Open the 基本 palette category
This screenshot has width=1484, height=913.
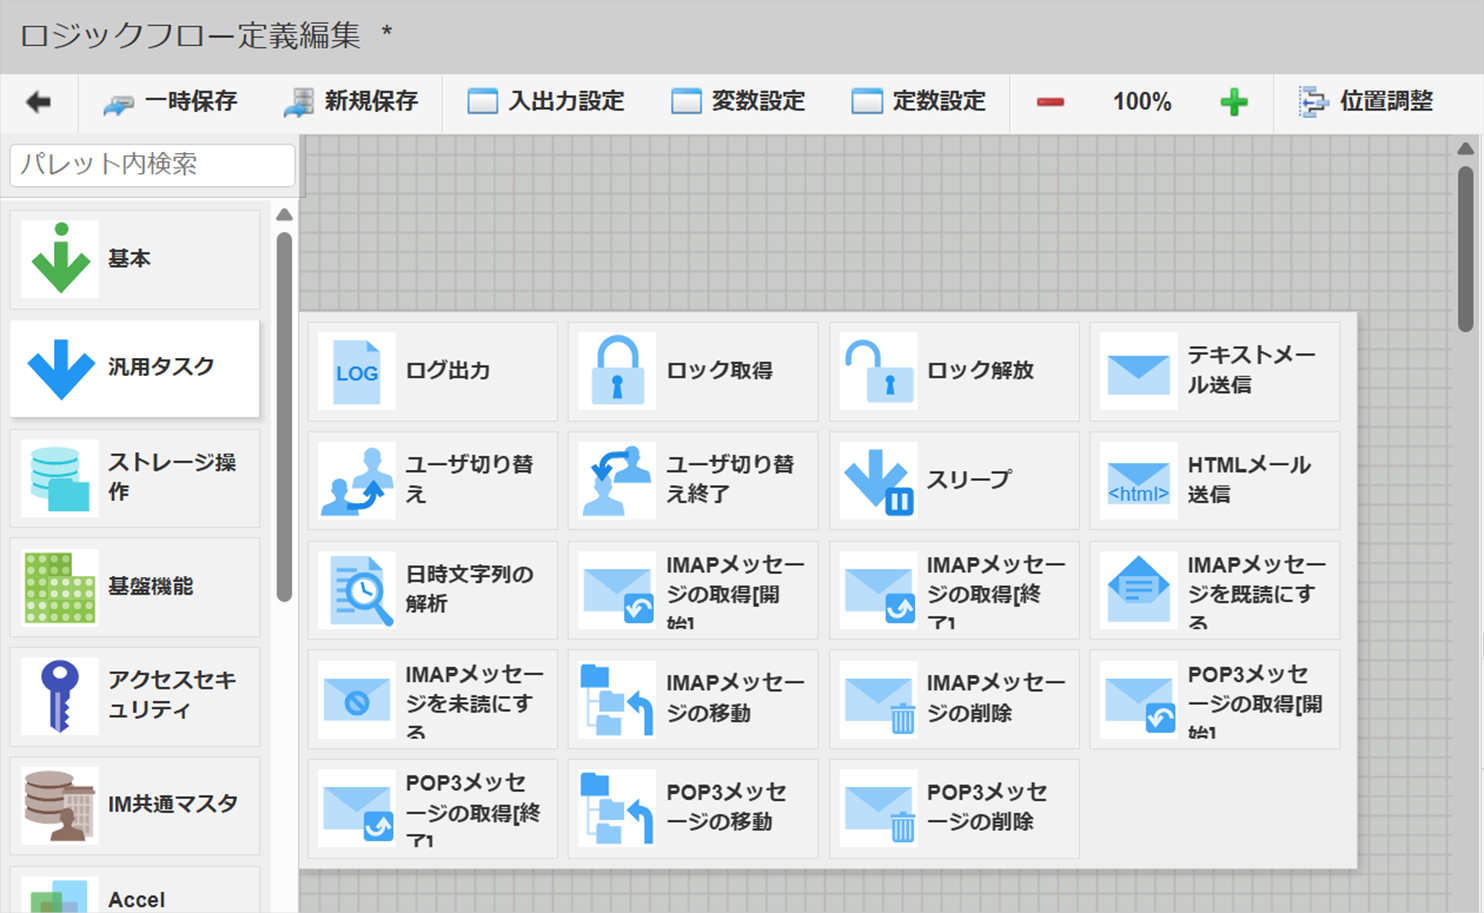coord(134,259)
